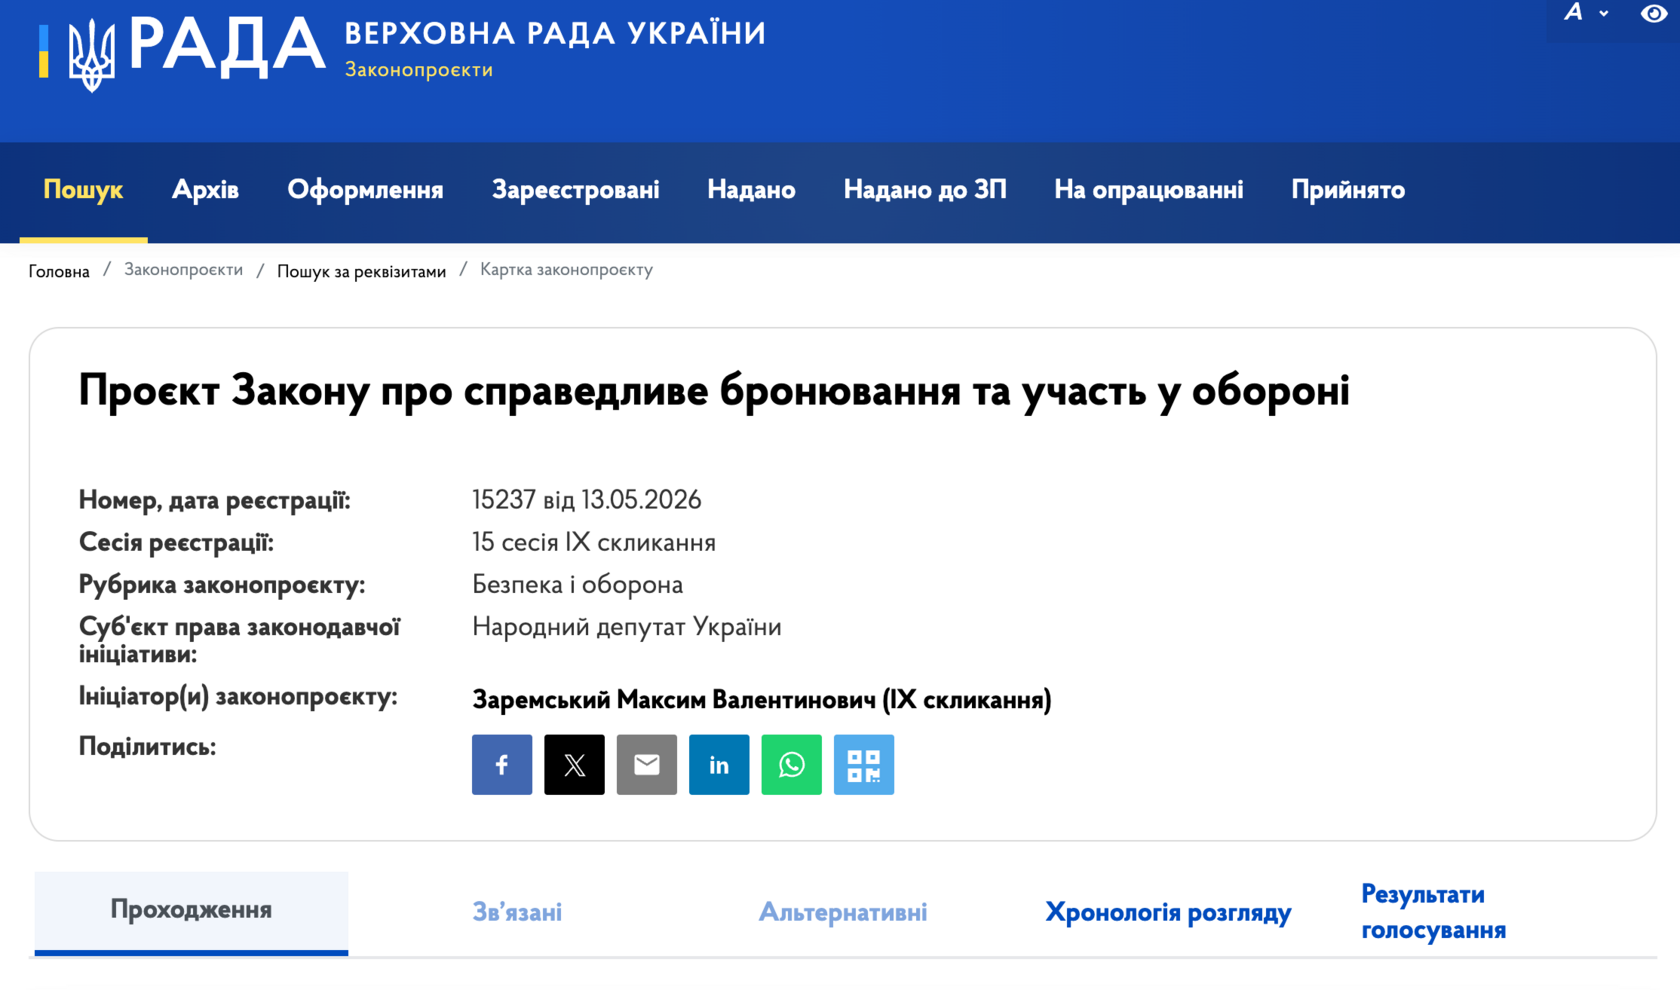The width and height of the screenshot is (1680, 990).
Task: Click 'Рубрика законопроєкту:' label
Action: (x=222, y=584)
